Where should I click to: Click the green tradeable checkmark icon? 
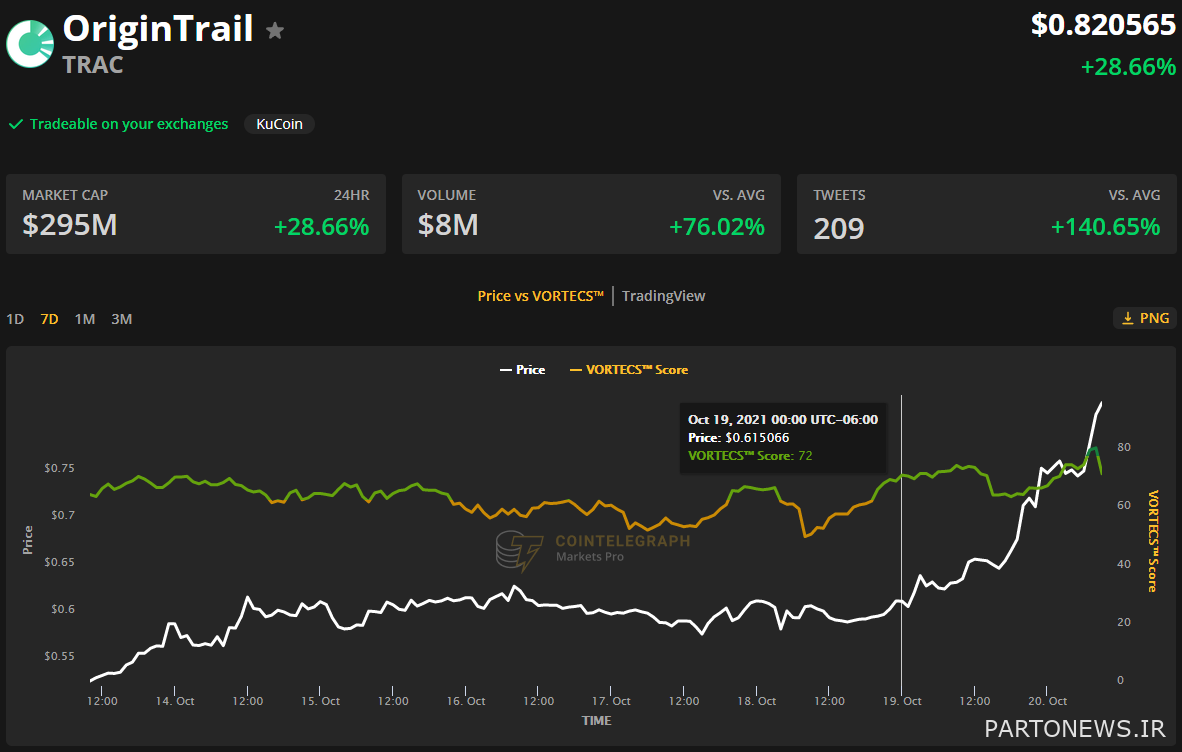[16, 124]
